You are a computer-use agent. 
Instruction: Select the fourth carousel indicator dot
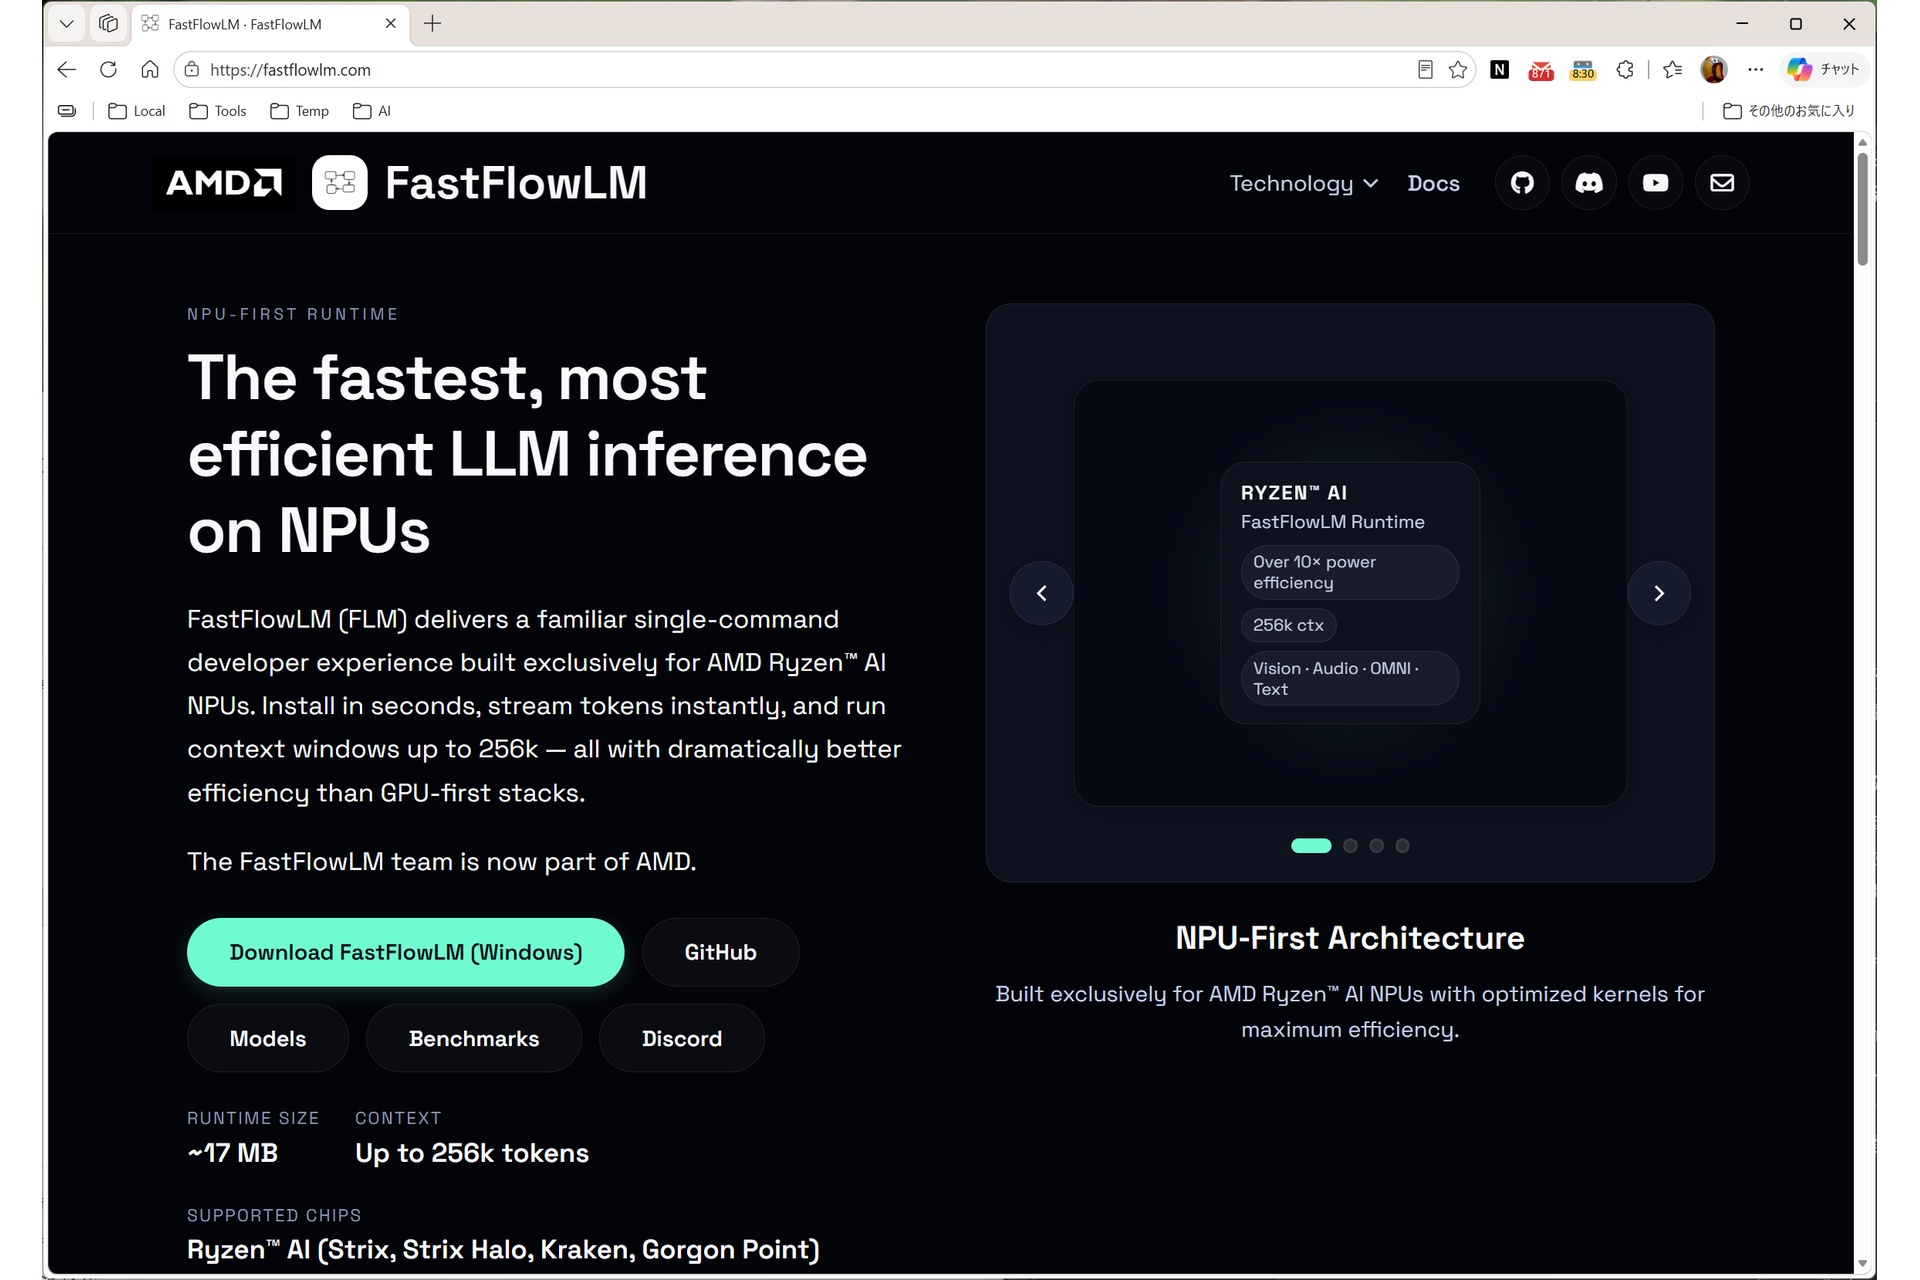pos(1402,846)
